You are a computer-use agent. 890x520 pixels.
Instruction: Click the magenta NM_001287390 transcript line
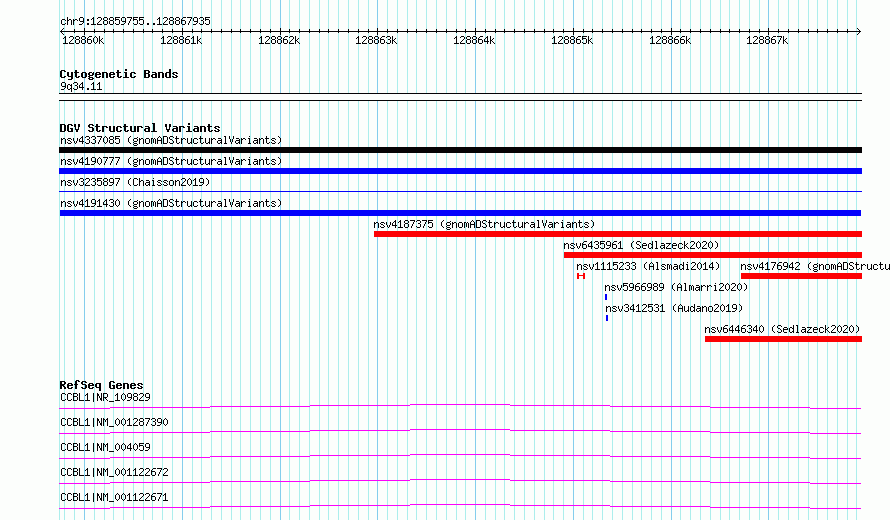coord(460,431)
